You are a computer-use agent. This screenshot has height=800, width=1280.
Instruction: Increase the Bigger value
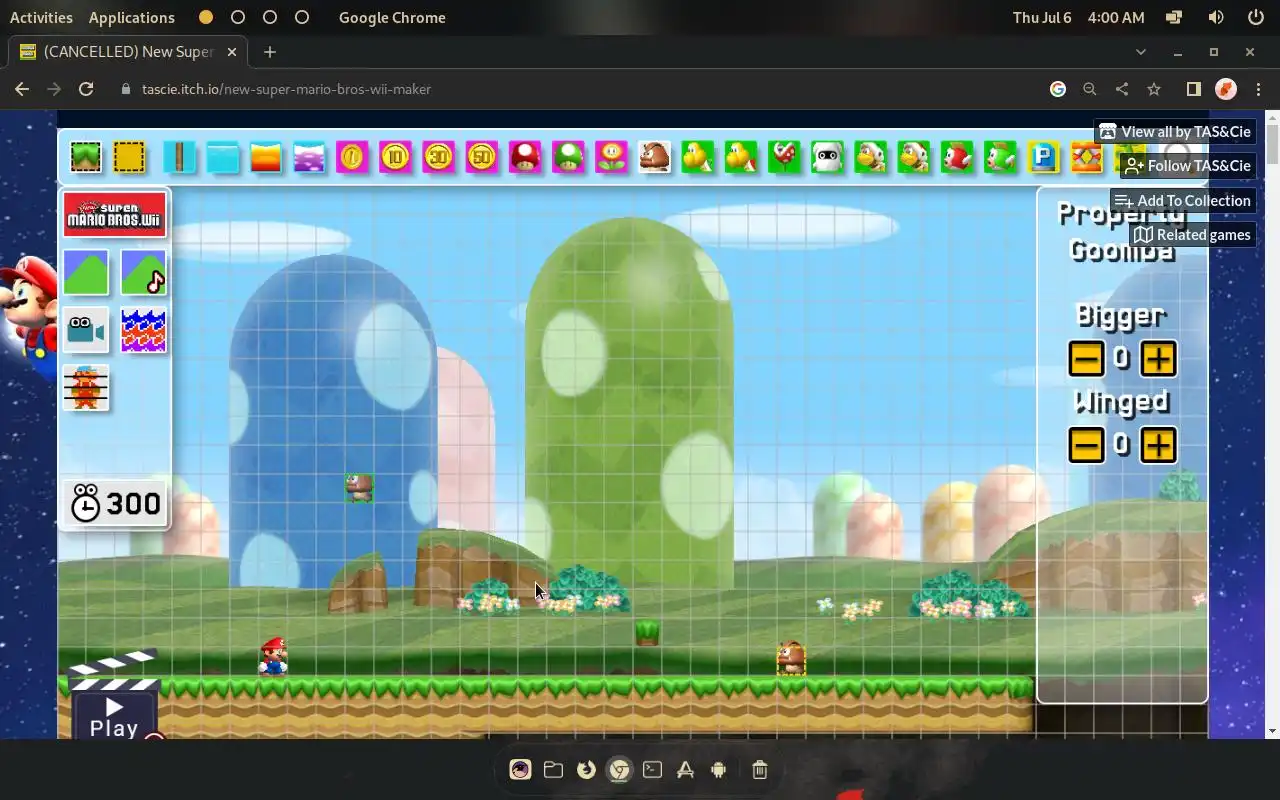(1158, 358)
